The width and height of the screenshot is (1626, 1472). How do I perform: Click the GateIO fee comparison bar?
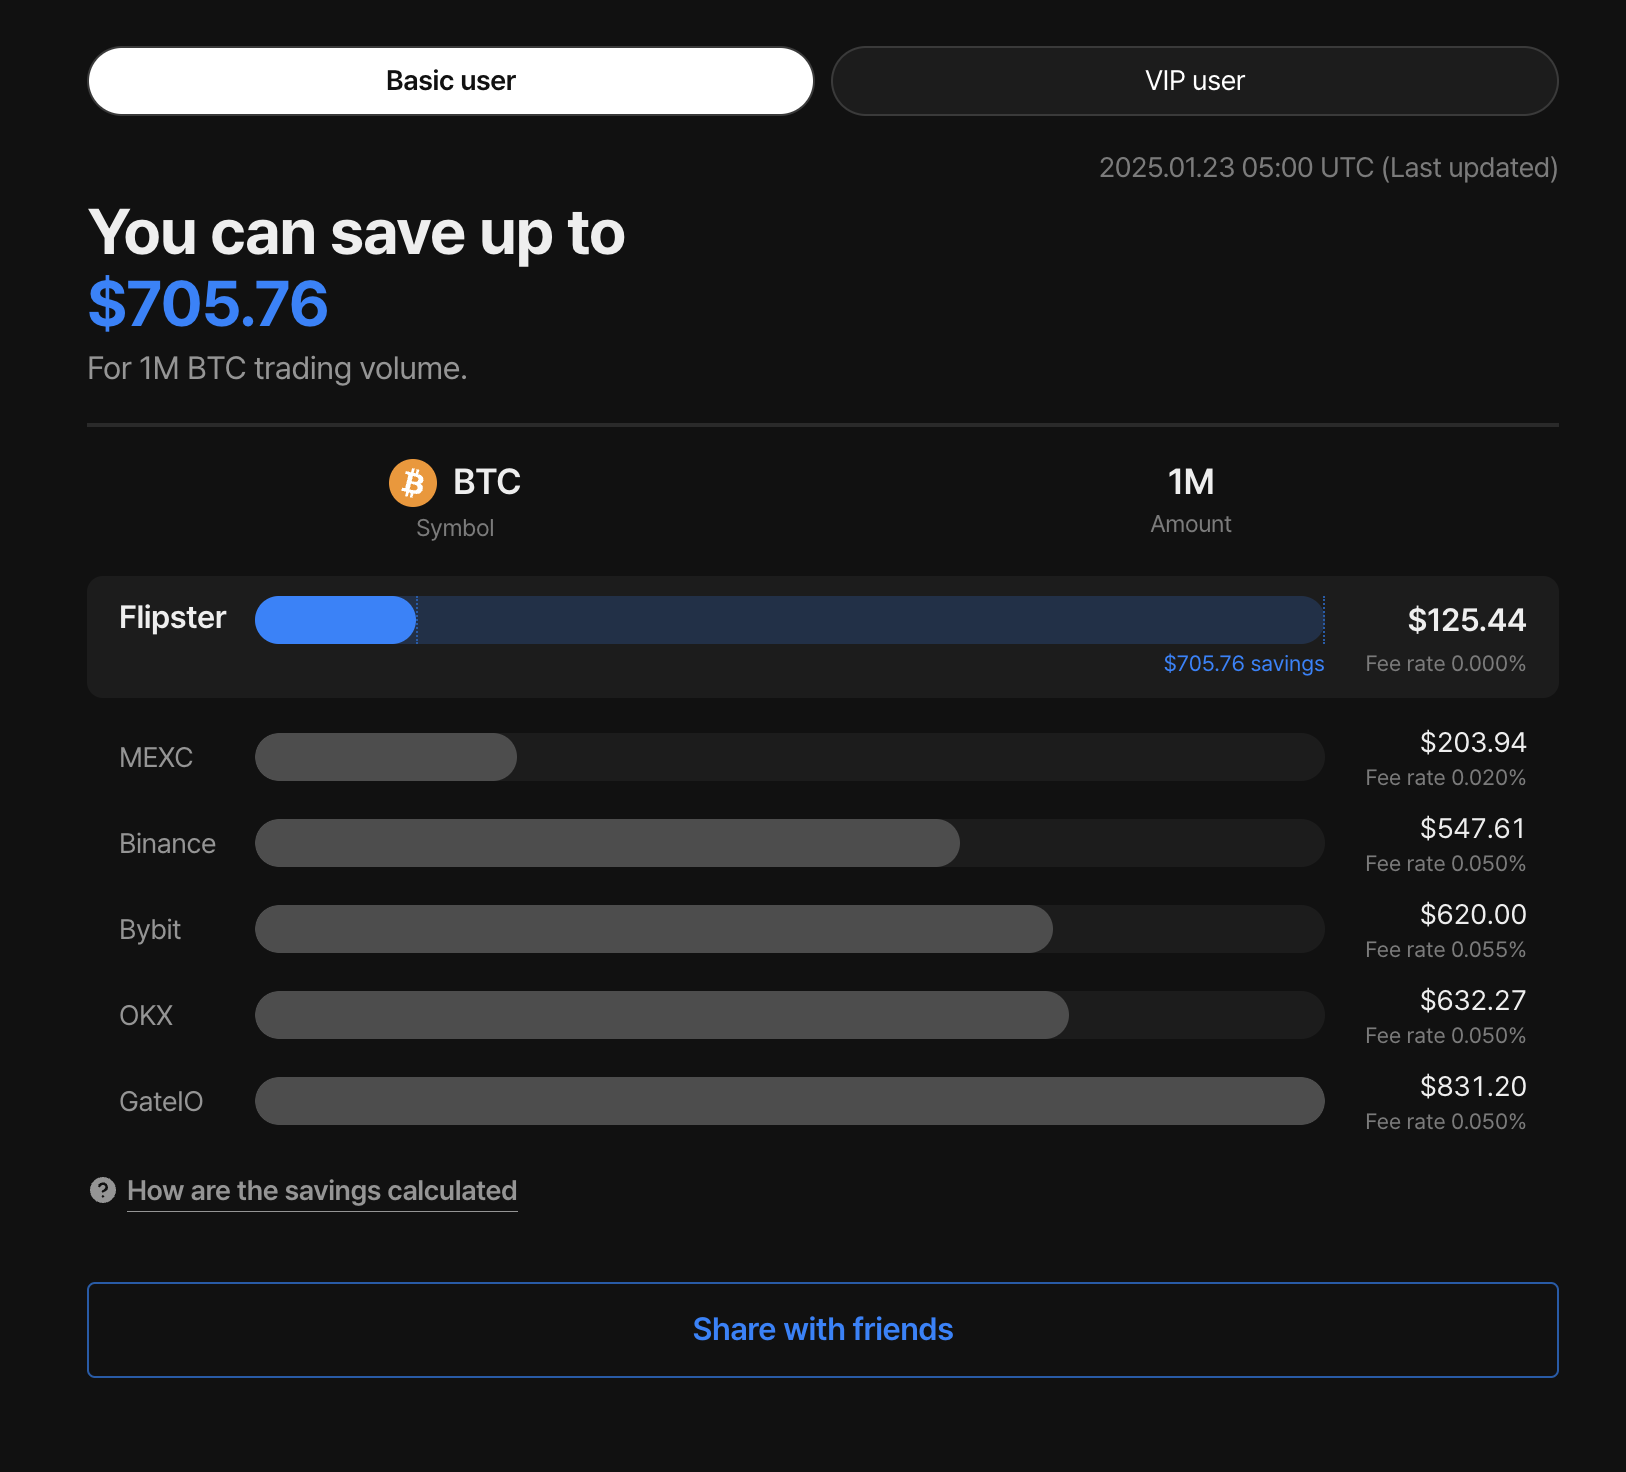pyautogui.click(x=790, y=1101)
